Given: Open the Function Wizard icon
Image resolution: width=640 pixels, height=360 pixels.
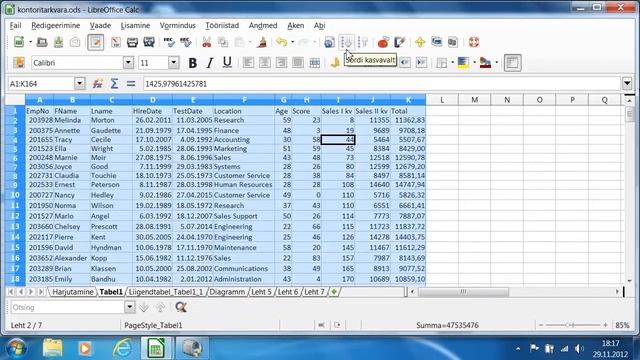Looking at the screenshot, I should 97,84.
